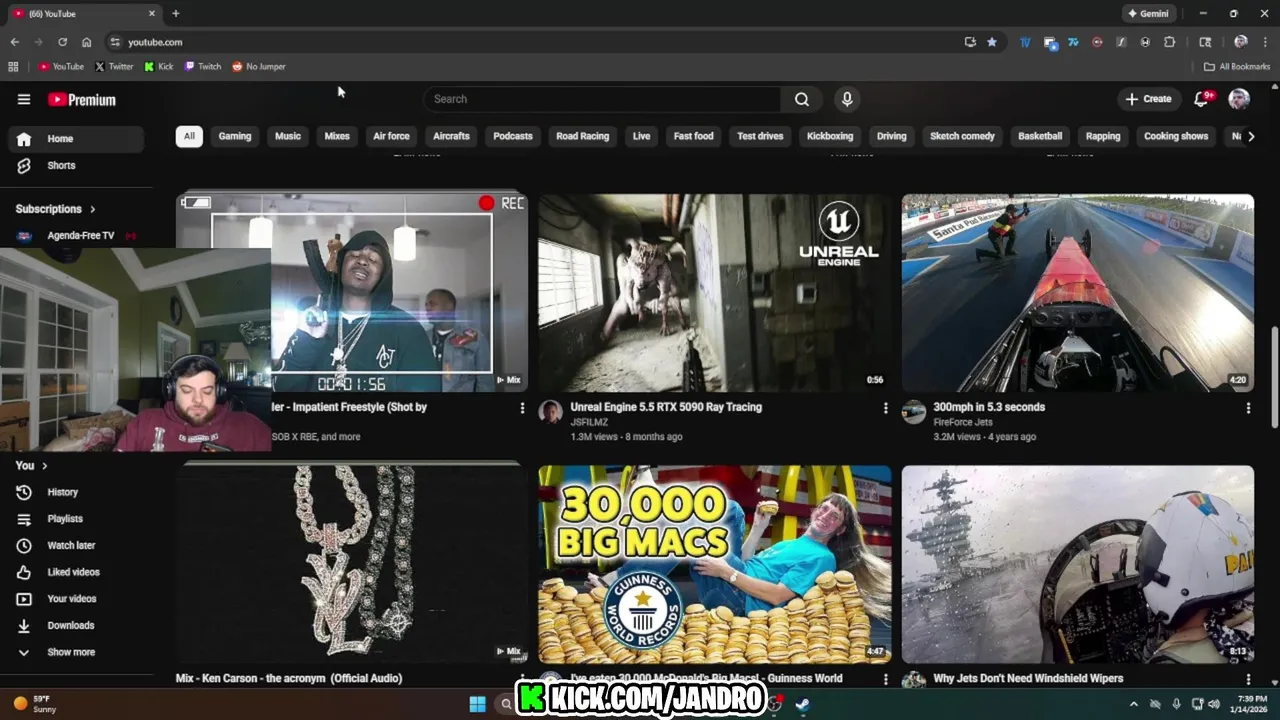Viewport: 1280px width, 720px height.
Task: Open the weather widget on the taskbar
Action: pos(36,704)
